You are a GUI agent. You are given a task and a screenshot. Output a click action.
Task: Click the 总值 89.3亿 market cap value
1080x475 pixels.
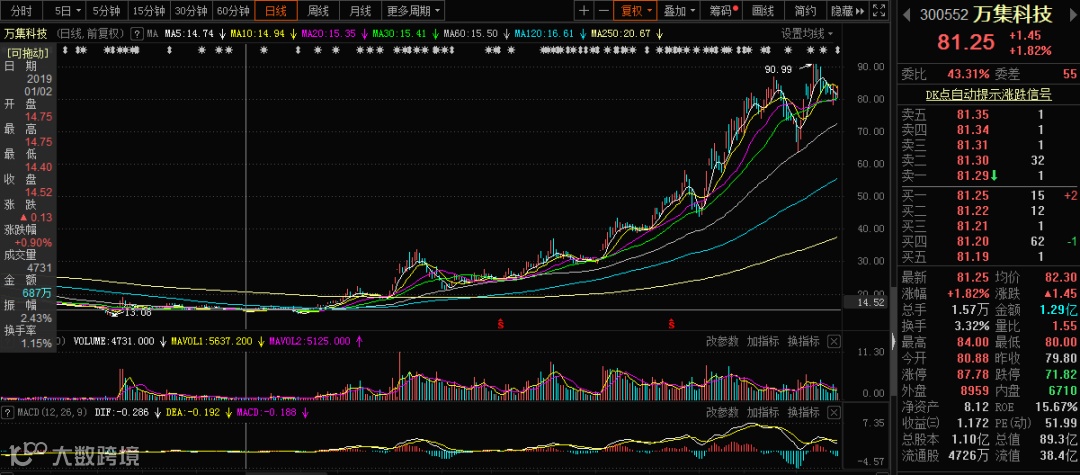[x=1059, y=440]
